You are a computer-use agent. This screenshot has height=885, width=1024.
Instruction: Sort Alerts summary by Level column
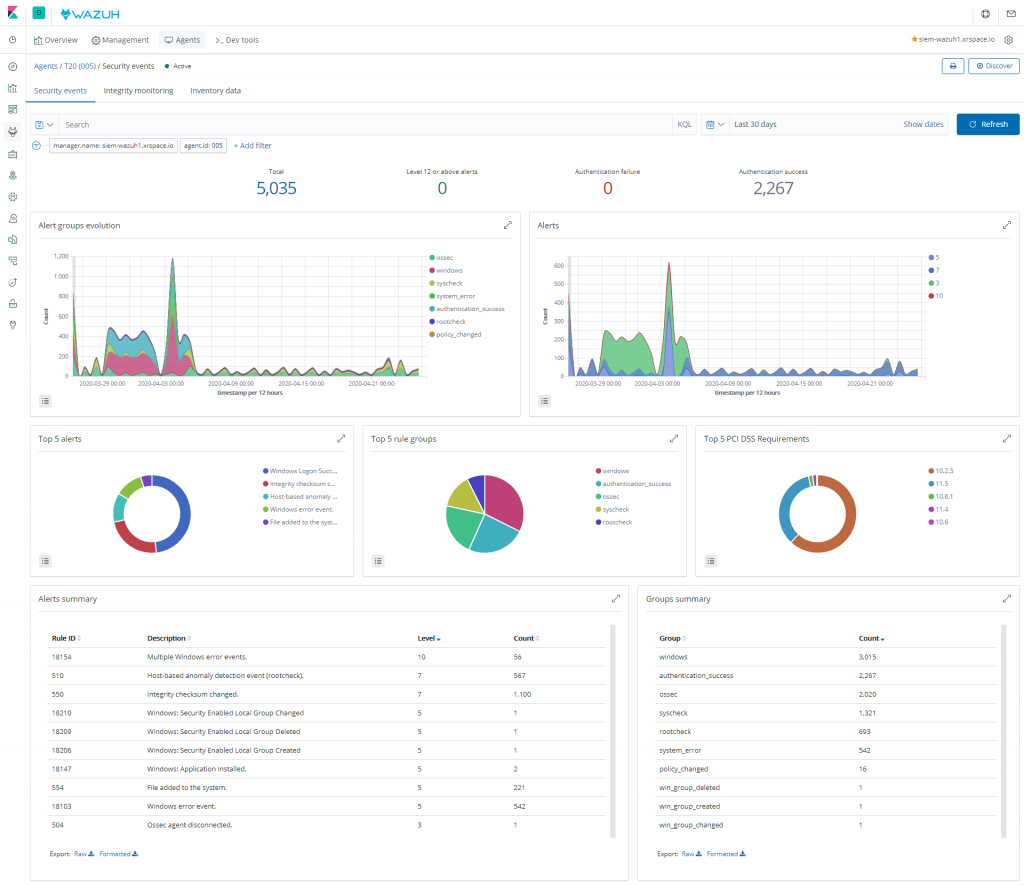[428, 639]
